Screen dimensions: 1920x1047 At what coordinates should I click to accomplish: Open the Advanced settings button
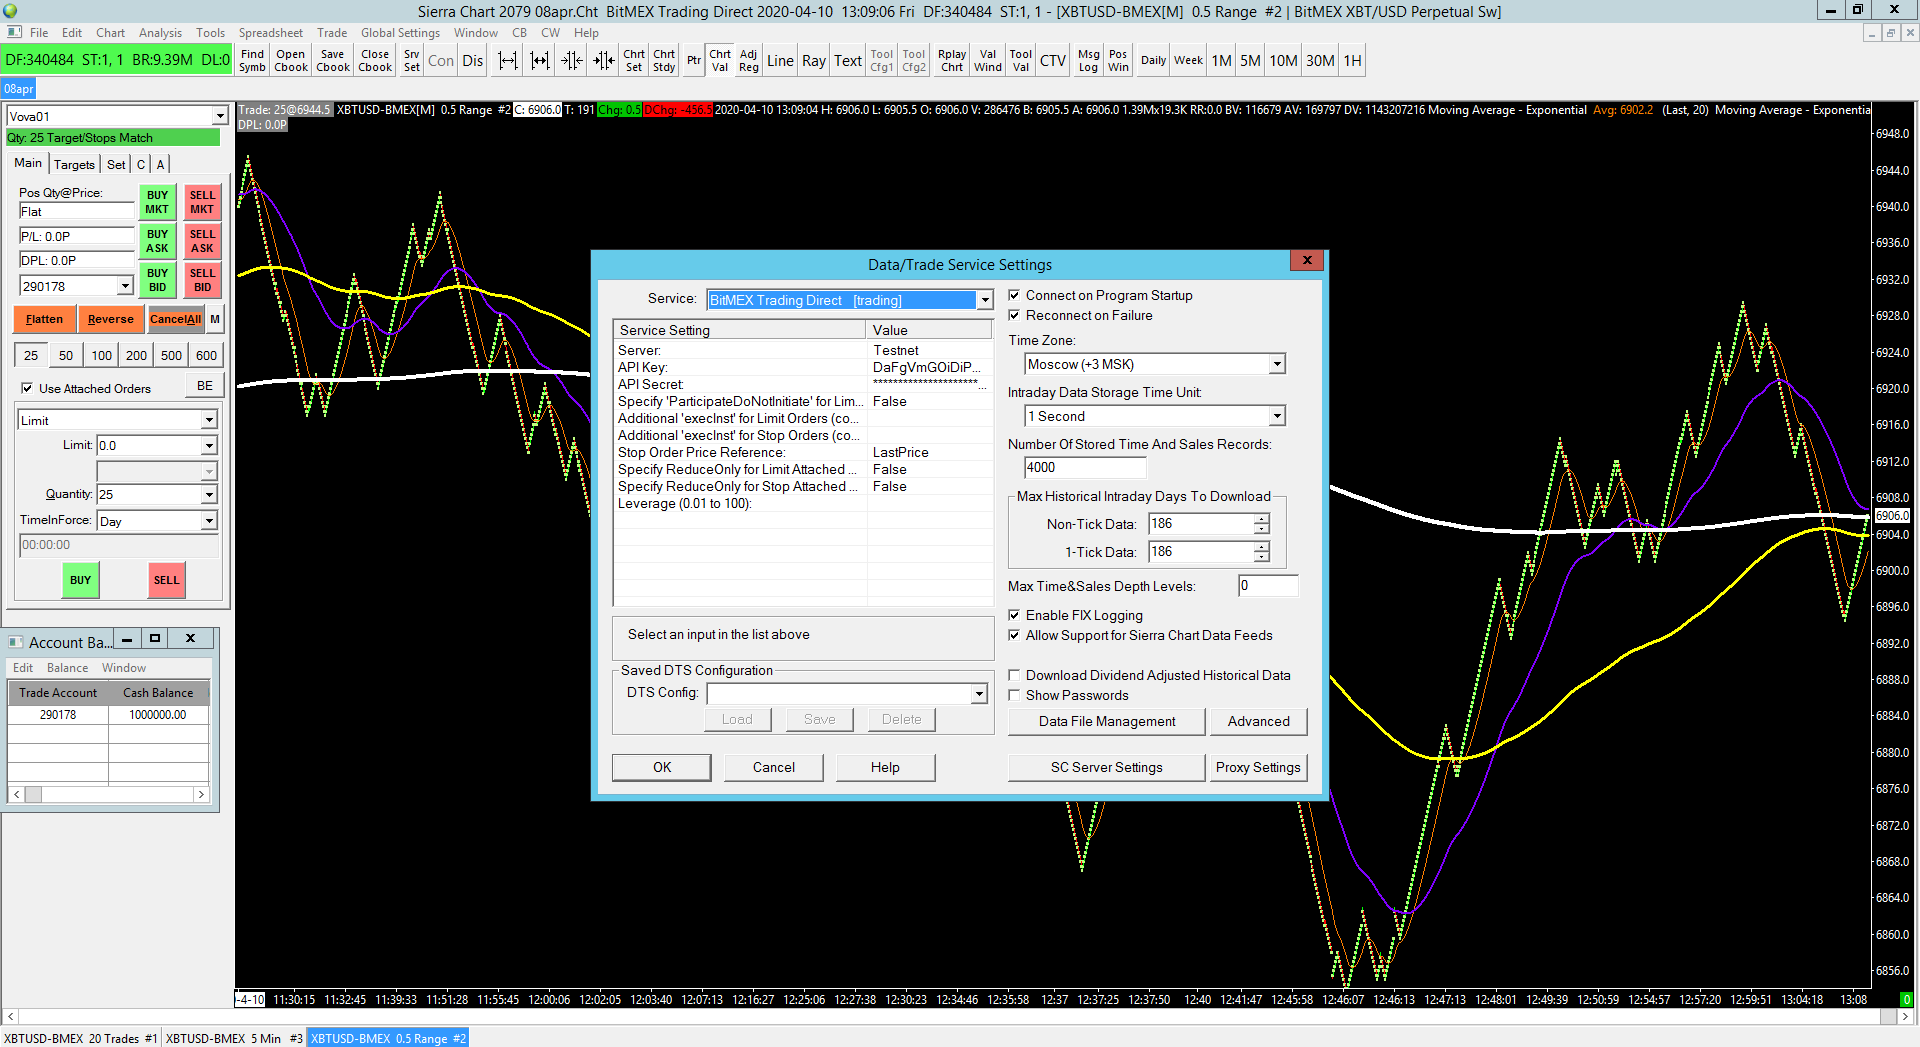click(x=1259, y=721)
